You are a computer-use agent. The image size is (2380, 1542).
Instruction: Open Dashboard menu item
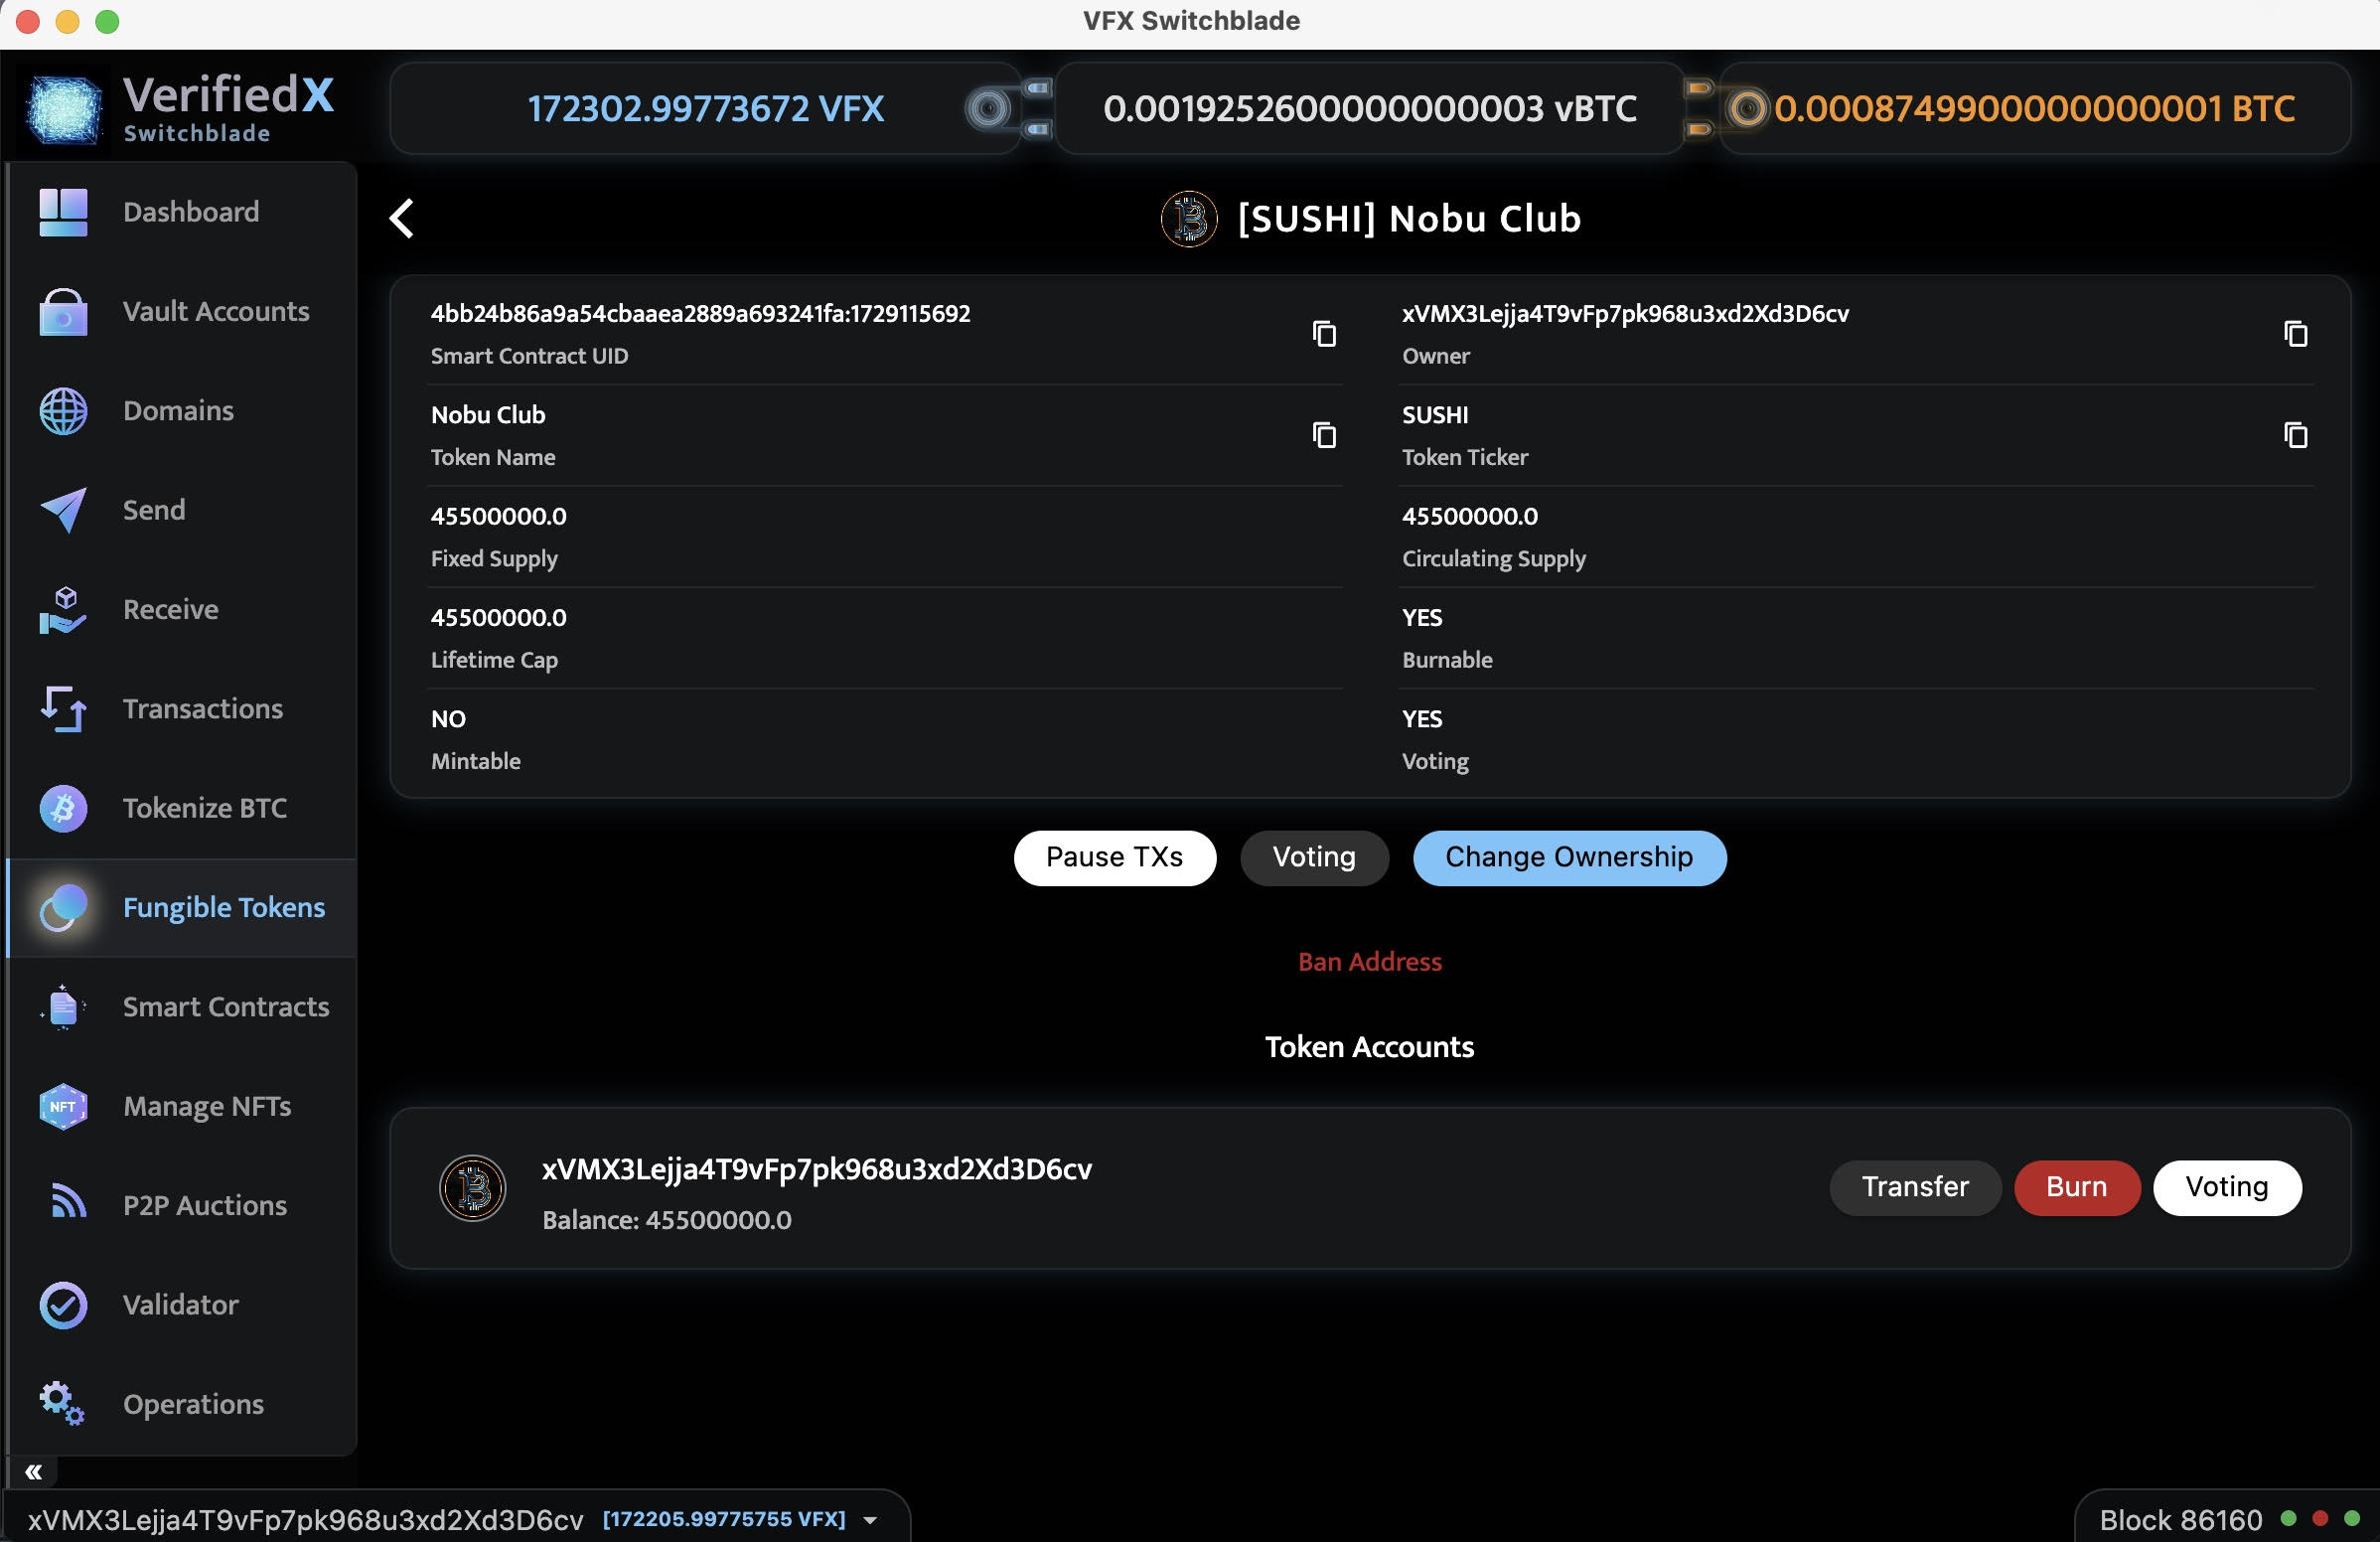point(181,212)
